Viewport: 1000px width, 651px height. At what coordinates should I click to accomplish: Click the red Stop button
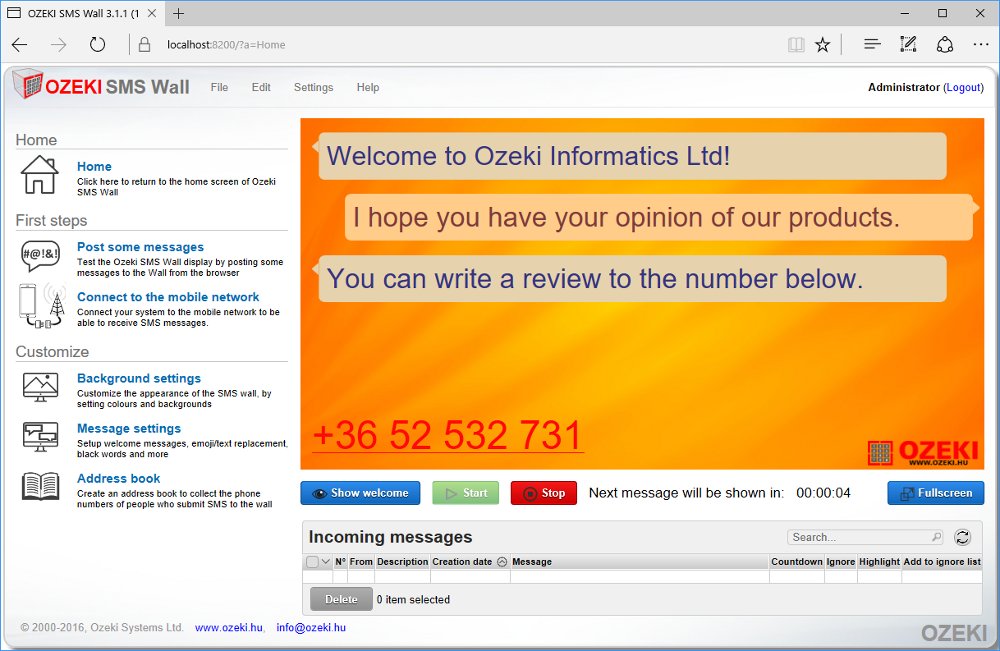point(544,493)
